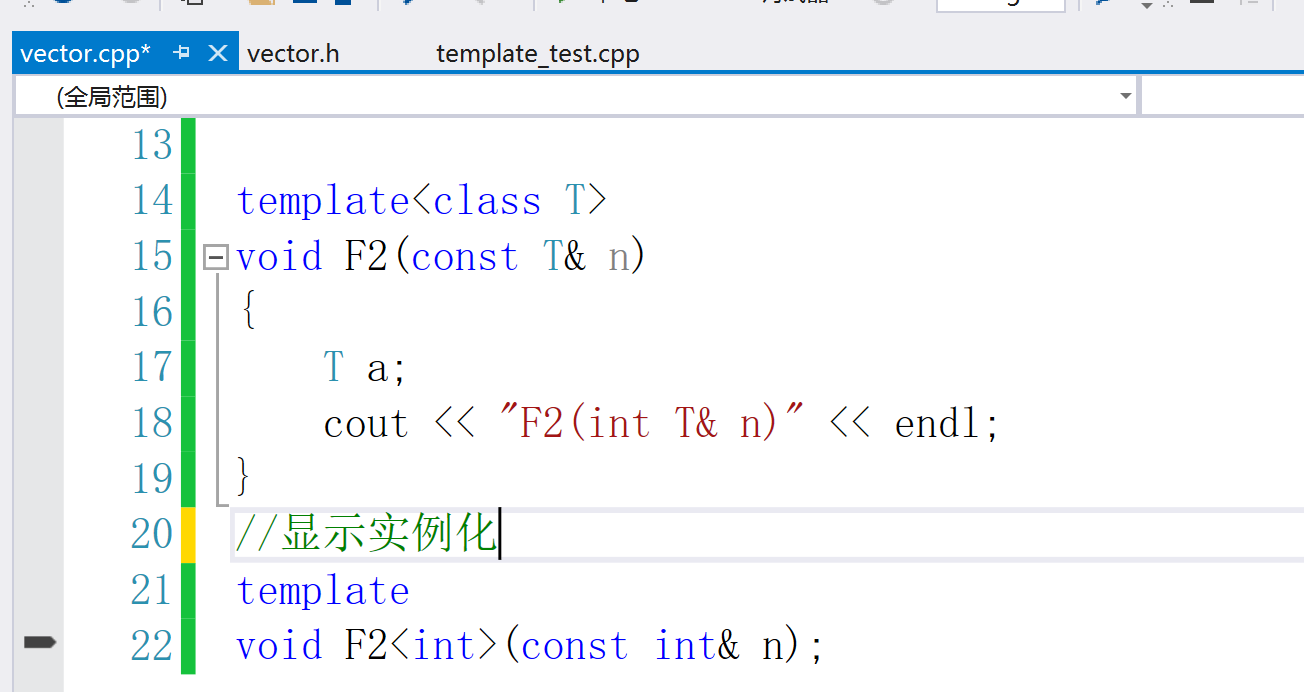This screenshot has width=1304, height=692.
Task: Click the margin marker beside line 22
Action: coord(40,642)
